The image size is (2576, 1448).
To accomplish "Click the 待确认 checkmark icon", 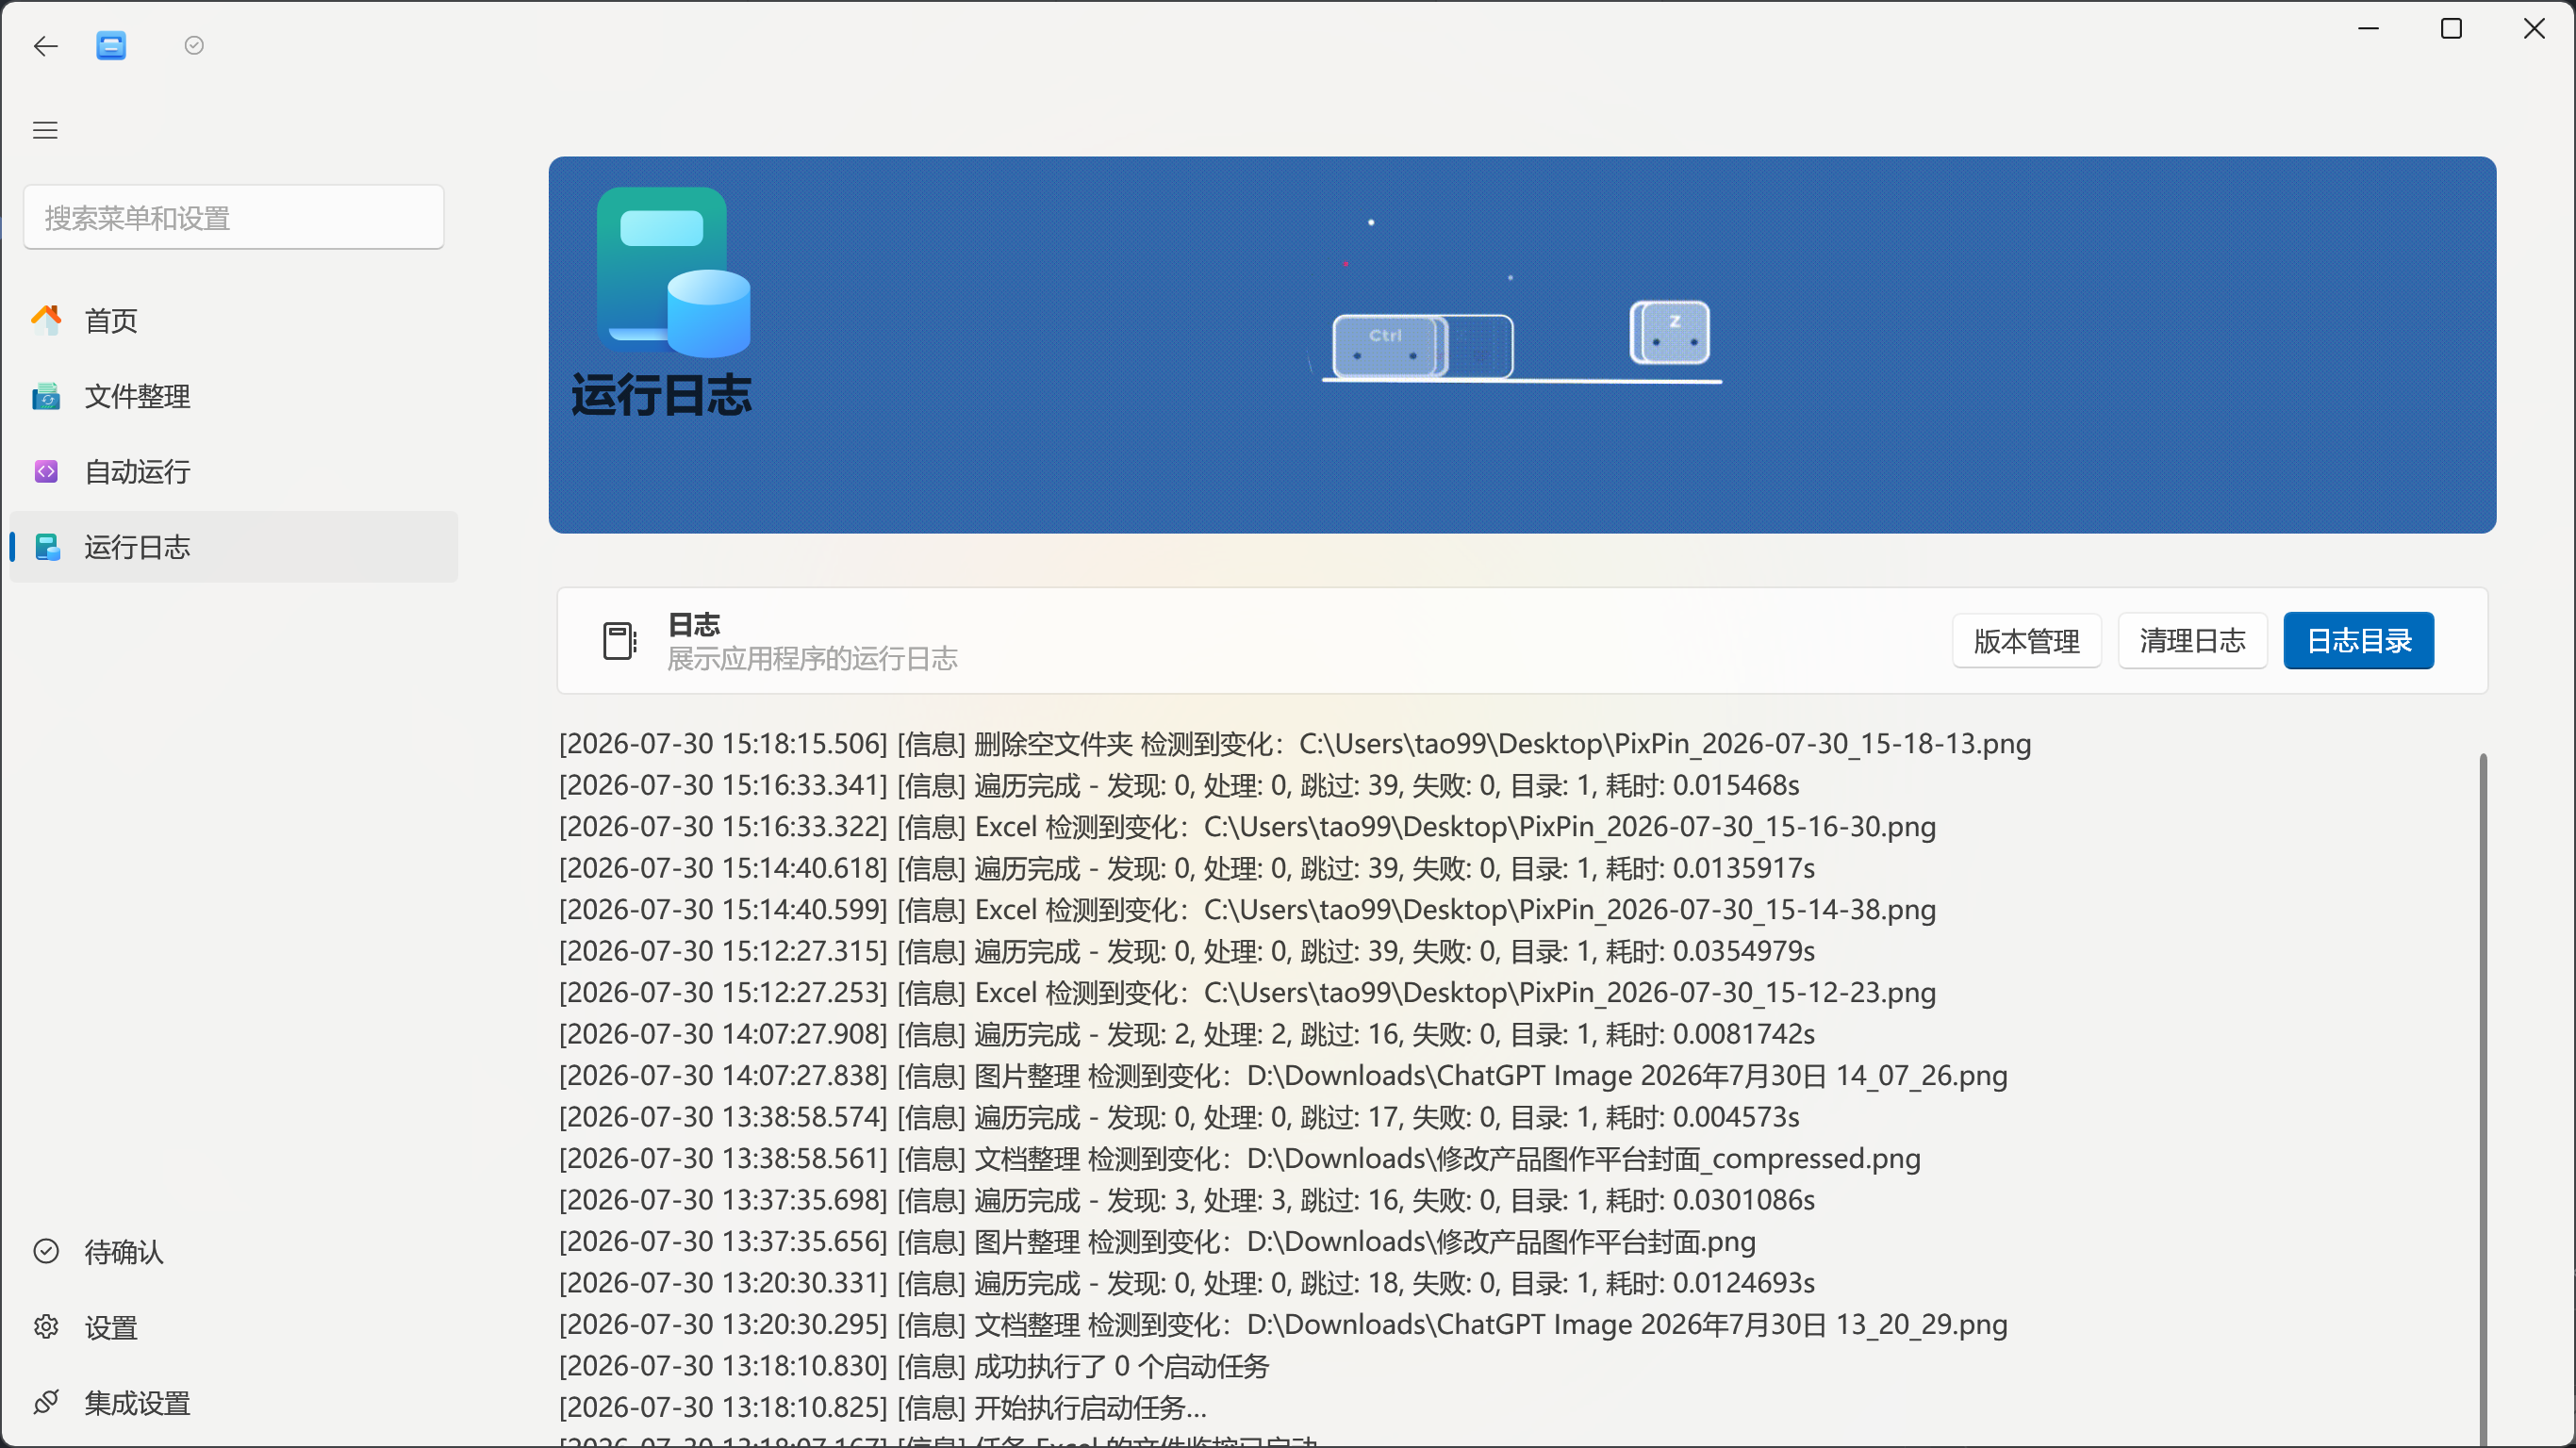I will (46, 1251).
